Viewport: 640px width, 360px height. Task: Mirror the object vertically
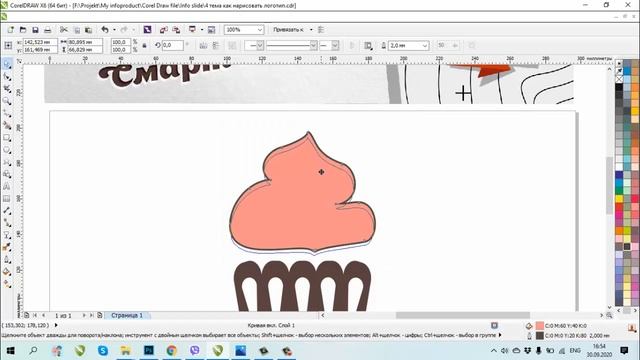[216, 46]
